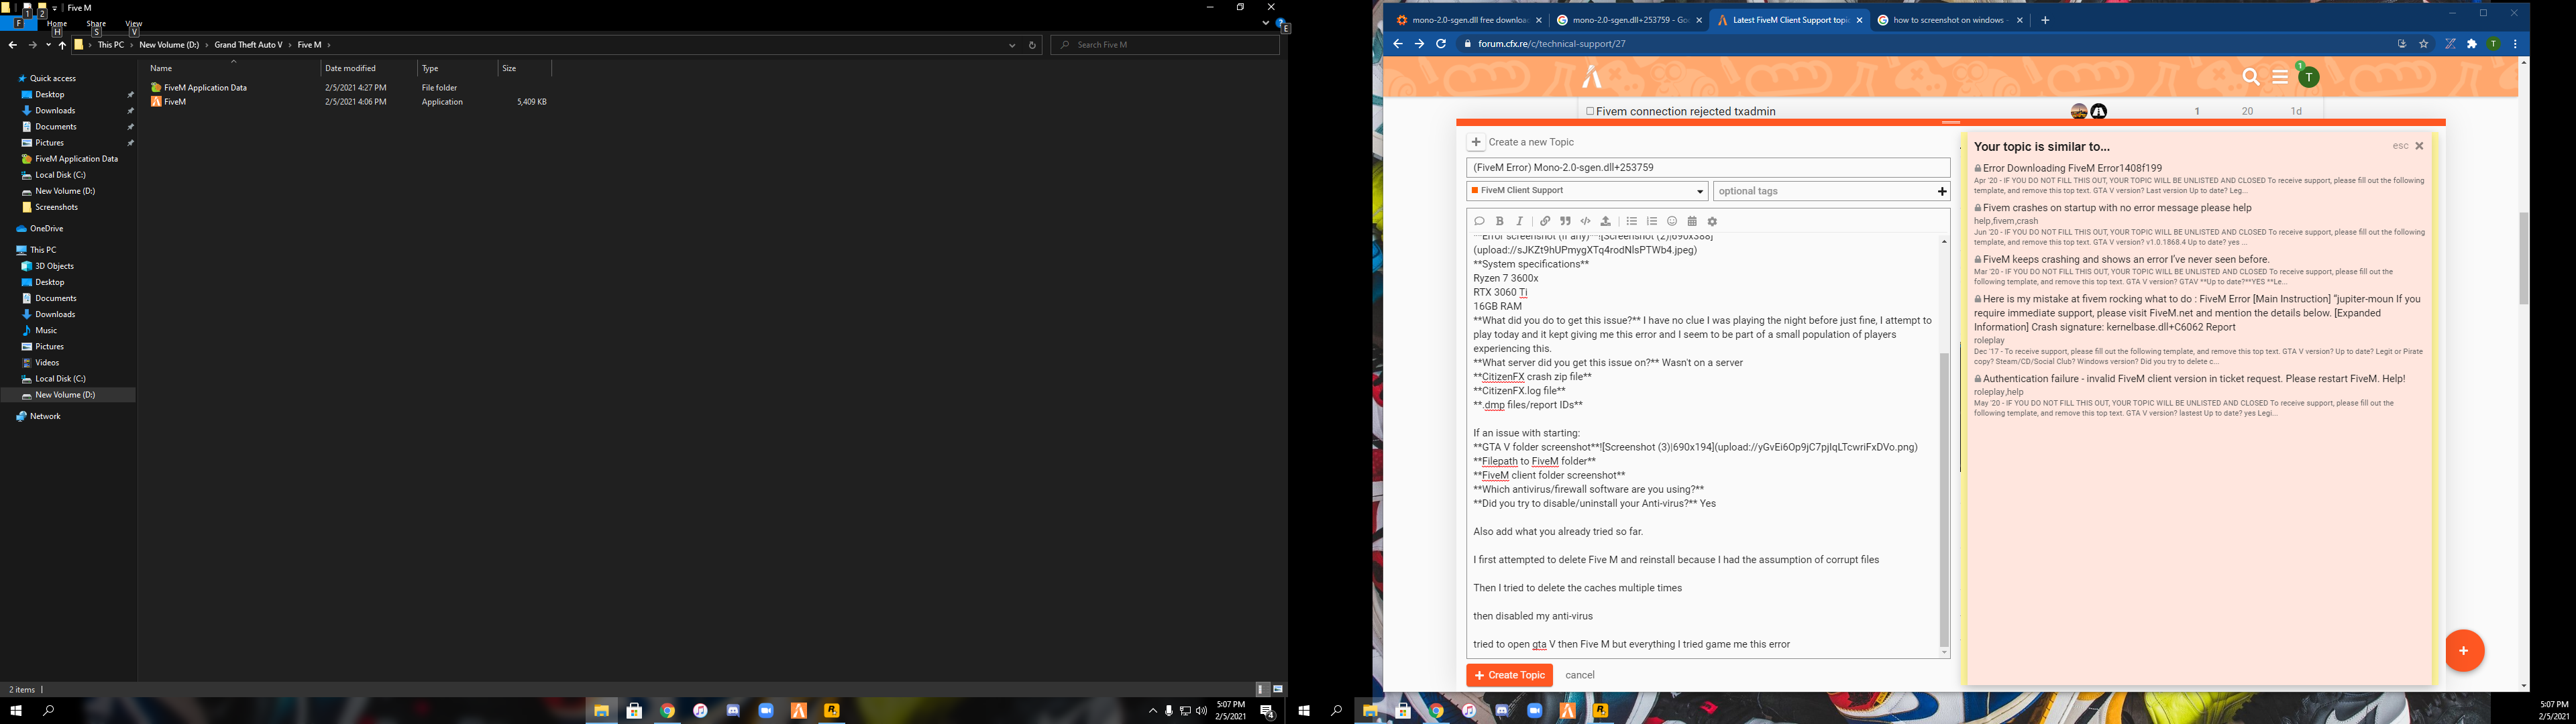Click the speech bubble icon in composer

click(1479, 221)
